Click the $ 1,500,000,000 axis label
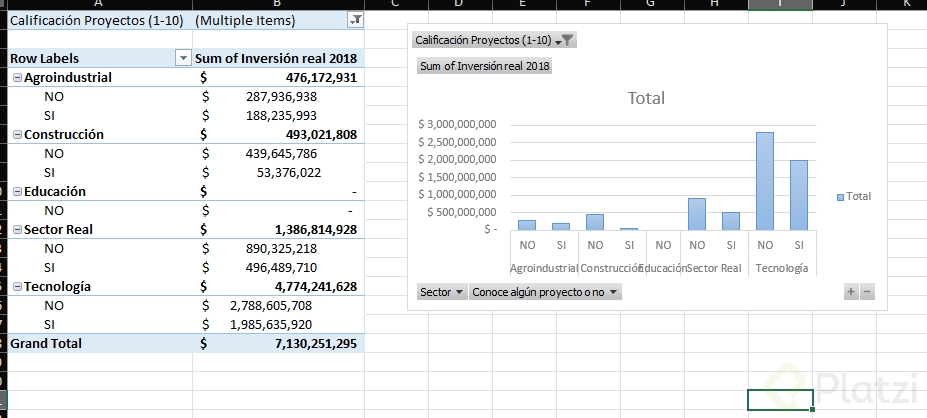The width and height of the screenshot is (927, 418). pos(457,177)
